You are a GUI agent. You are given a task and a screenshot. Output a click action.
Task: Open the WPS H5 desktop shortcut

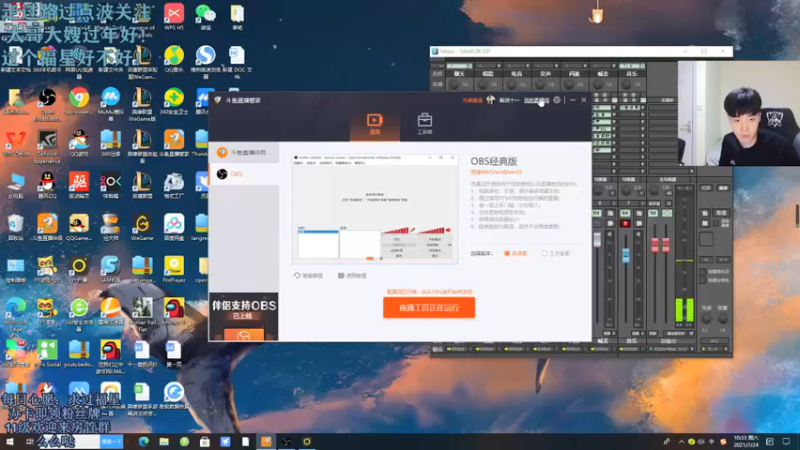pos(174,17)
